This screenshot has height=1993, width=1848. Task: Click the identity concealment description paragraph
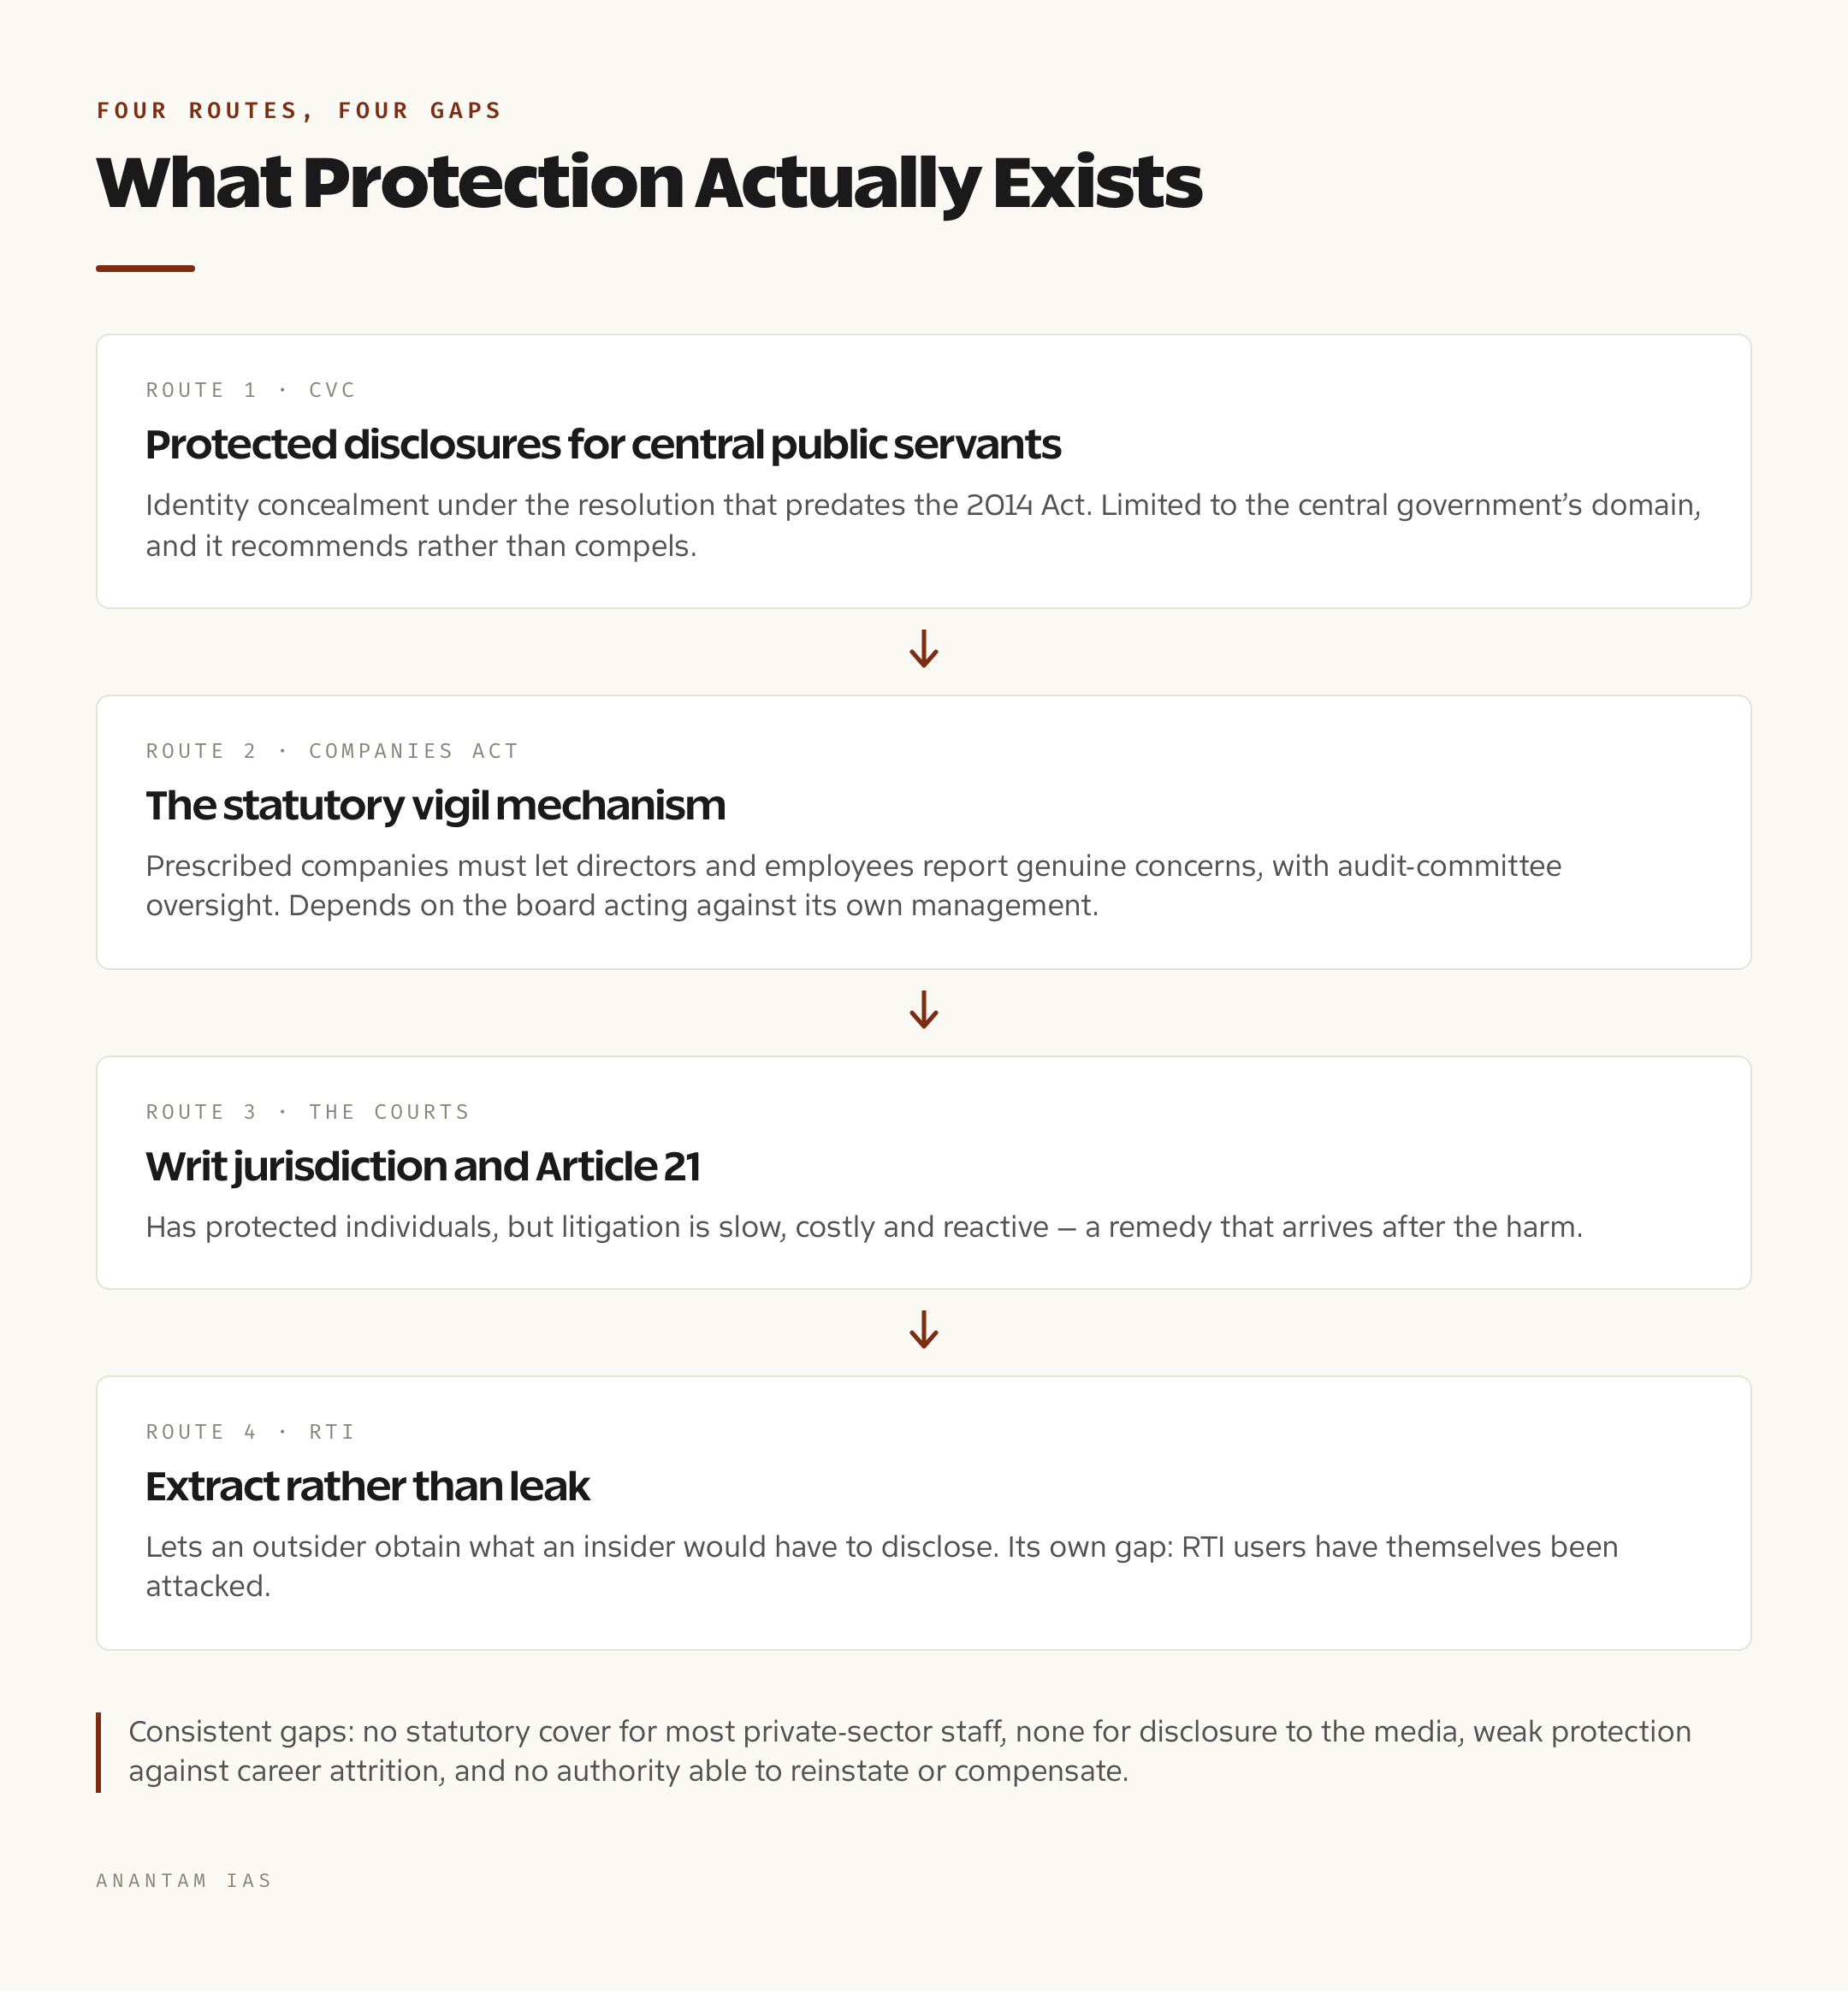point(923,525)
